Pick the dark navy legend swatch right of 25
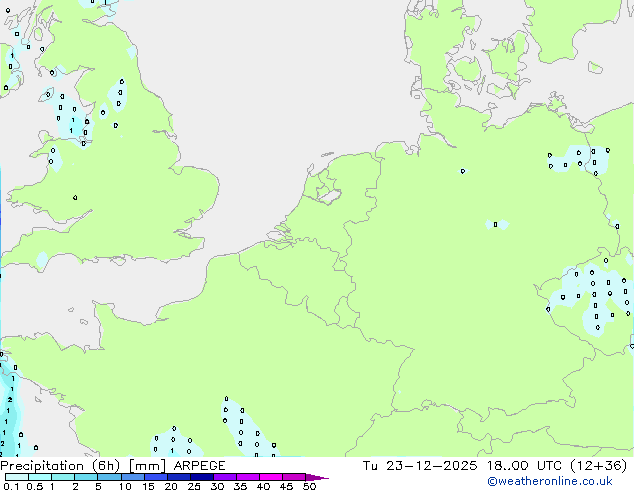The height and width of the screenshot is (490, 634). 205,477
